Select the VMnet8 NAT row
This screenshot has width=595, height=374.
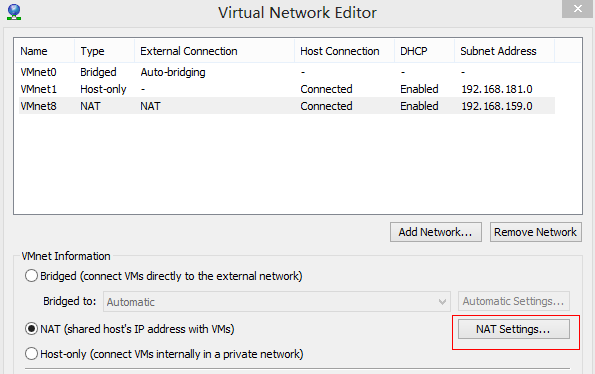[287, 106]
